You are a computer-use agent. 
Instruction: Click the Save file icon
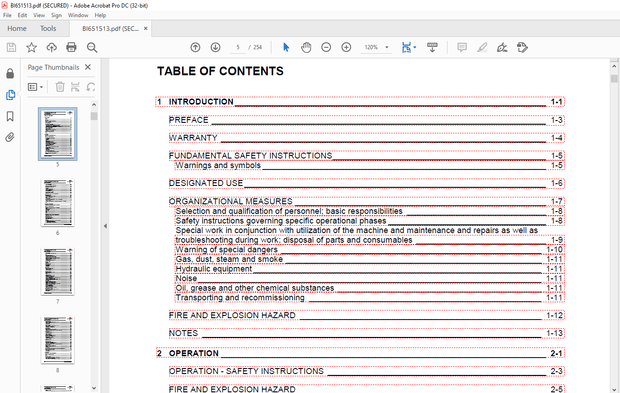(11, 48)
